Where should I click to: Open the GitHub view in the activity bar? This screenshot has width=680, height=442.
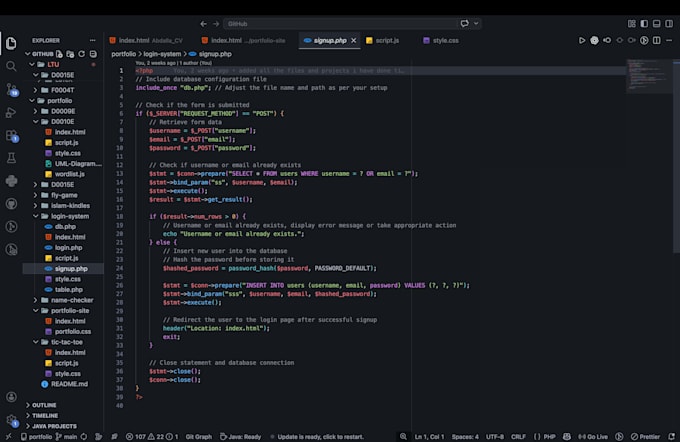tap(11, 203)
